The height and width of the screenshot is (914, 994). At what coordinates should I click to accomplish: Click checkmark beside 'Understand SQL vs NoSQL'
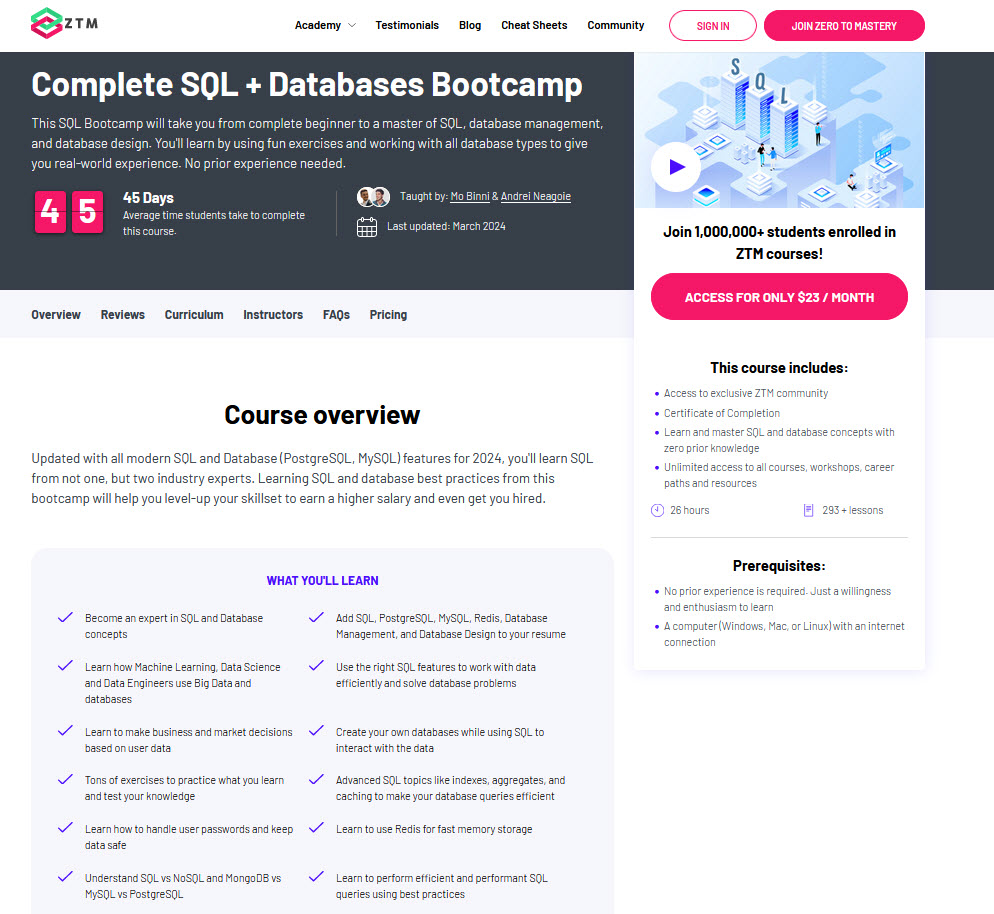tap(65, 877)
